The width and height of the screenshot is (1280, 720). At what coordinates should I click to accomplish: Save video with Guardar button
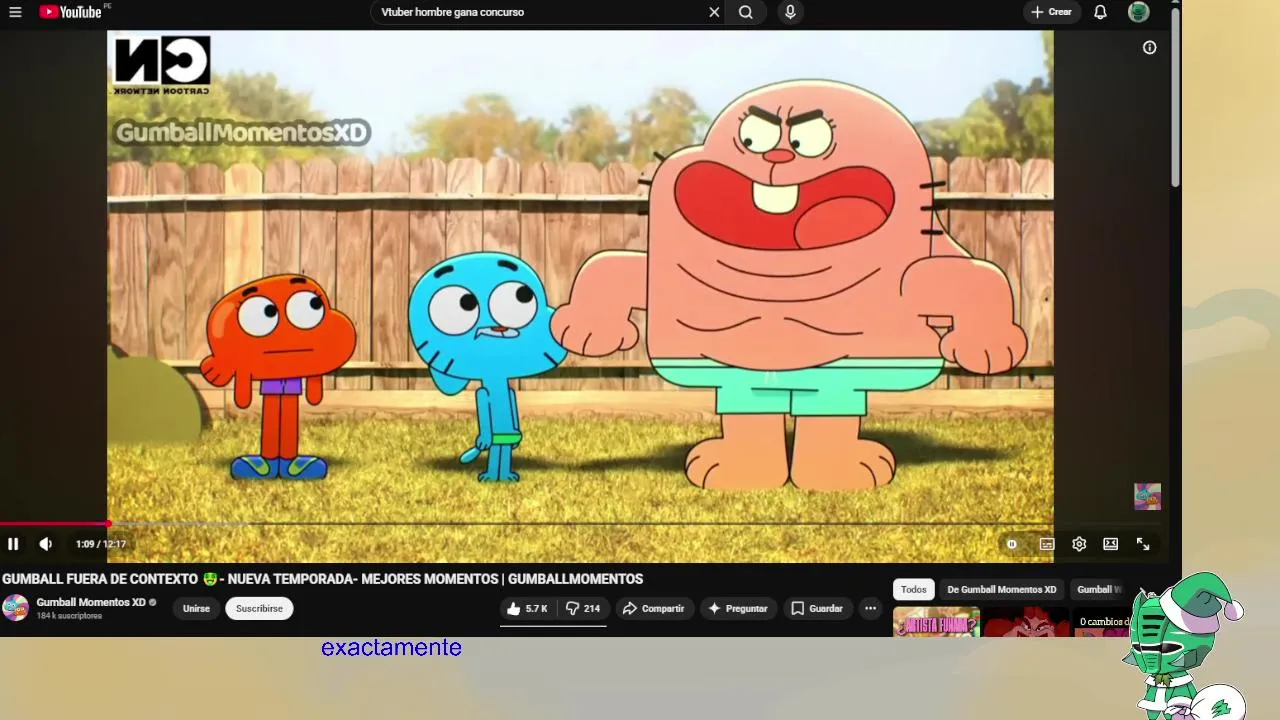pyautogui.click(x=817, y=608)
